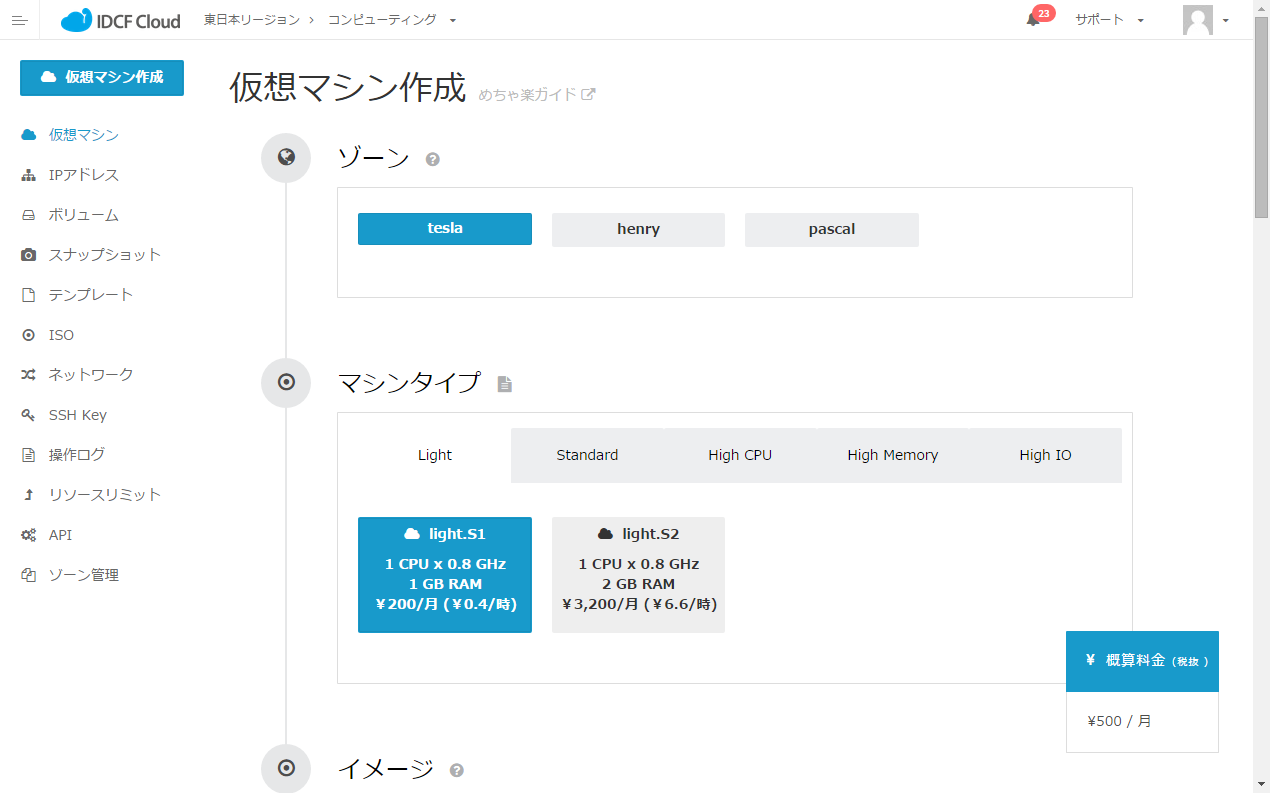The image size is (1270, 793).
Task: Expand the user avatar account menu
Action: coord(1205,20)
